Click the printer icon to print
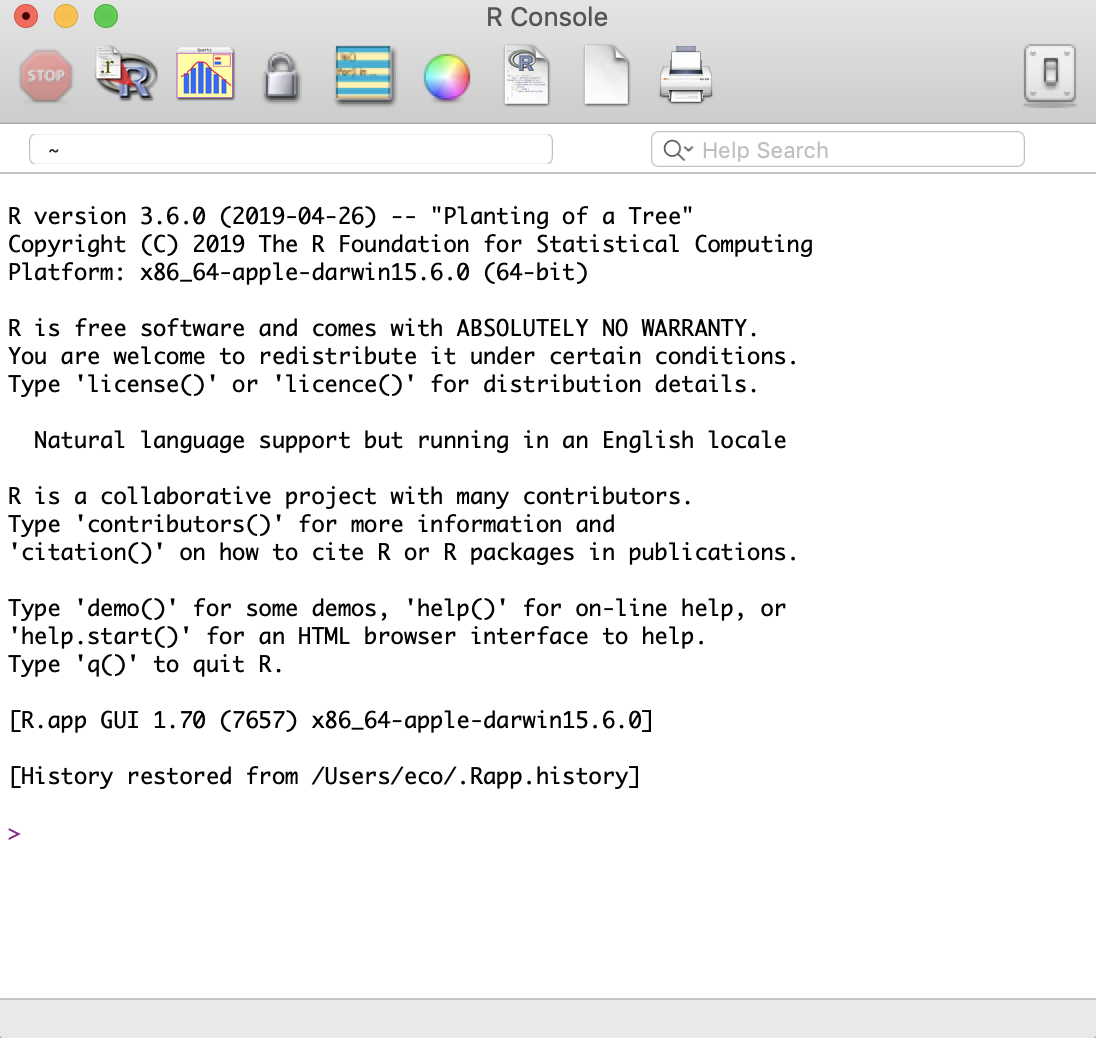The width and height of the screenshot is (1096, 1038). click(686, 75)
